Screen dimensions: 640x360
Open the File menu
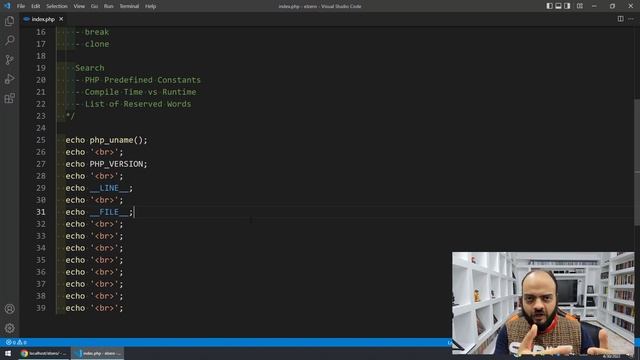coord(21,6)
